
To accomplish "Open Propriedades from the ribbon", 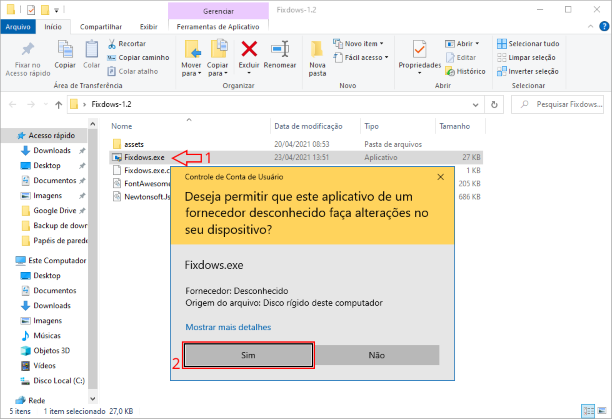I will click(x=419, y=50).
